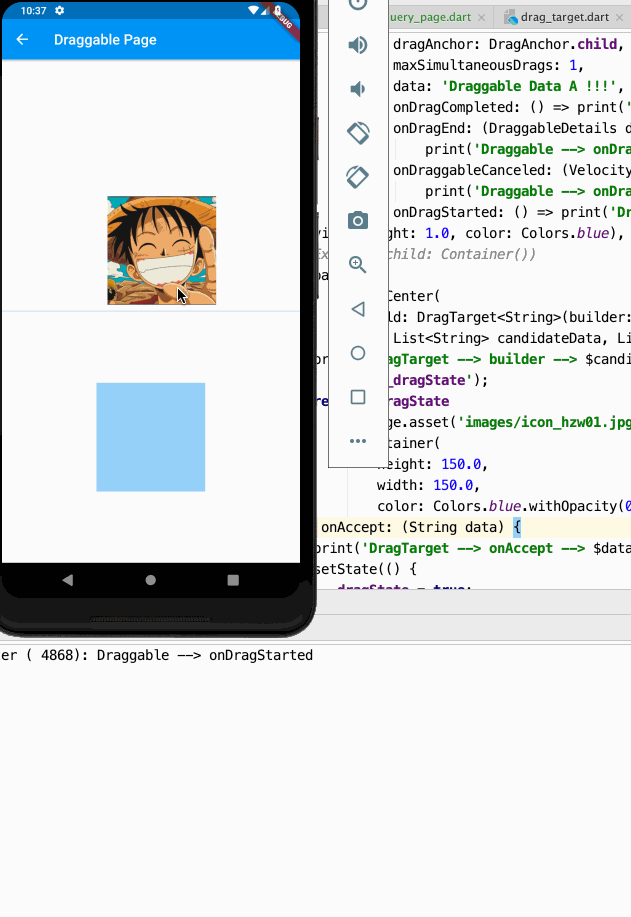Screen dimensions: 631x917
Task: Rotate the emulator left
Action: (358, 133)
